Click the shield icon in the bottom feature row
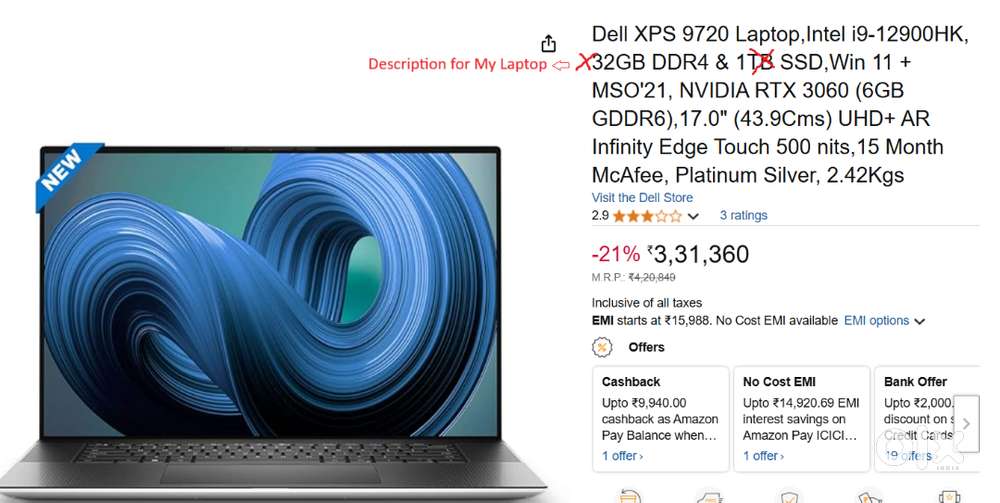The image size is (1000, 503). [x=789, y=497]
